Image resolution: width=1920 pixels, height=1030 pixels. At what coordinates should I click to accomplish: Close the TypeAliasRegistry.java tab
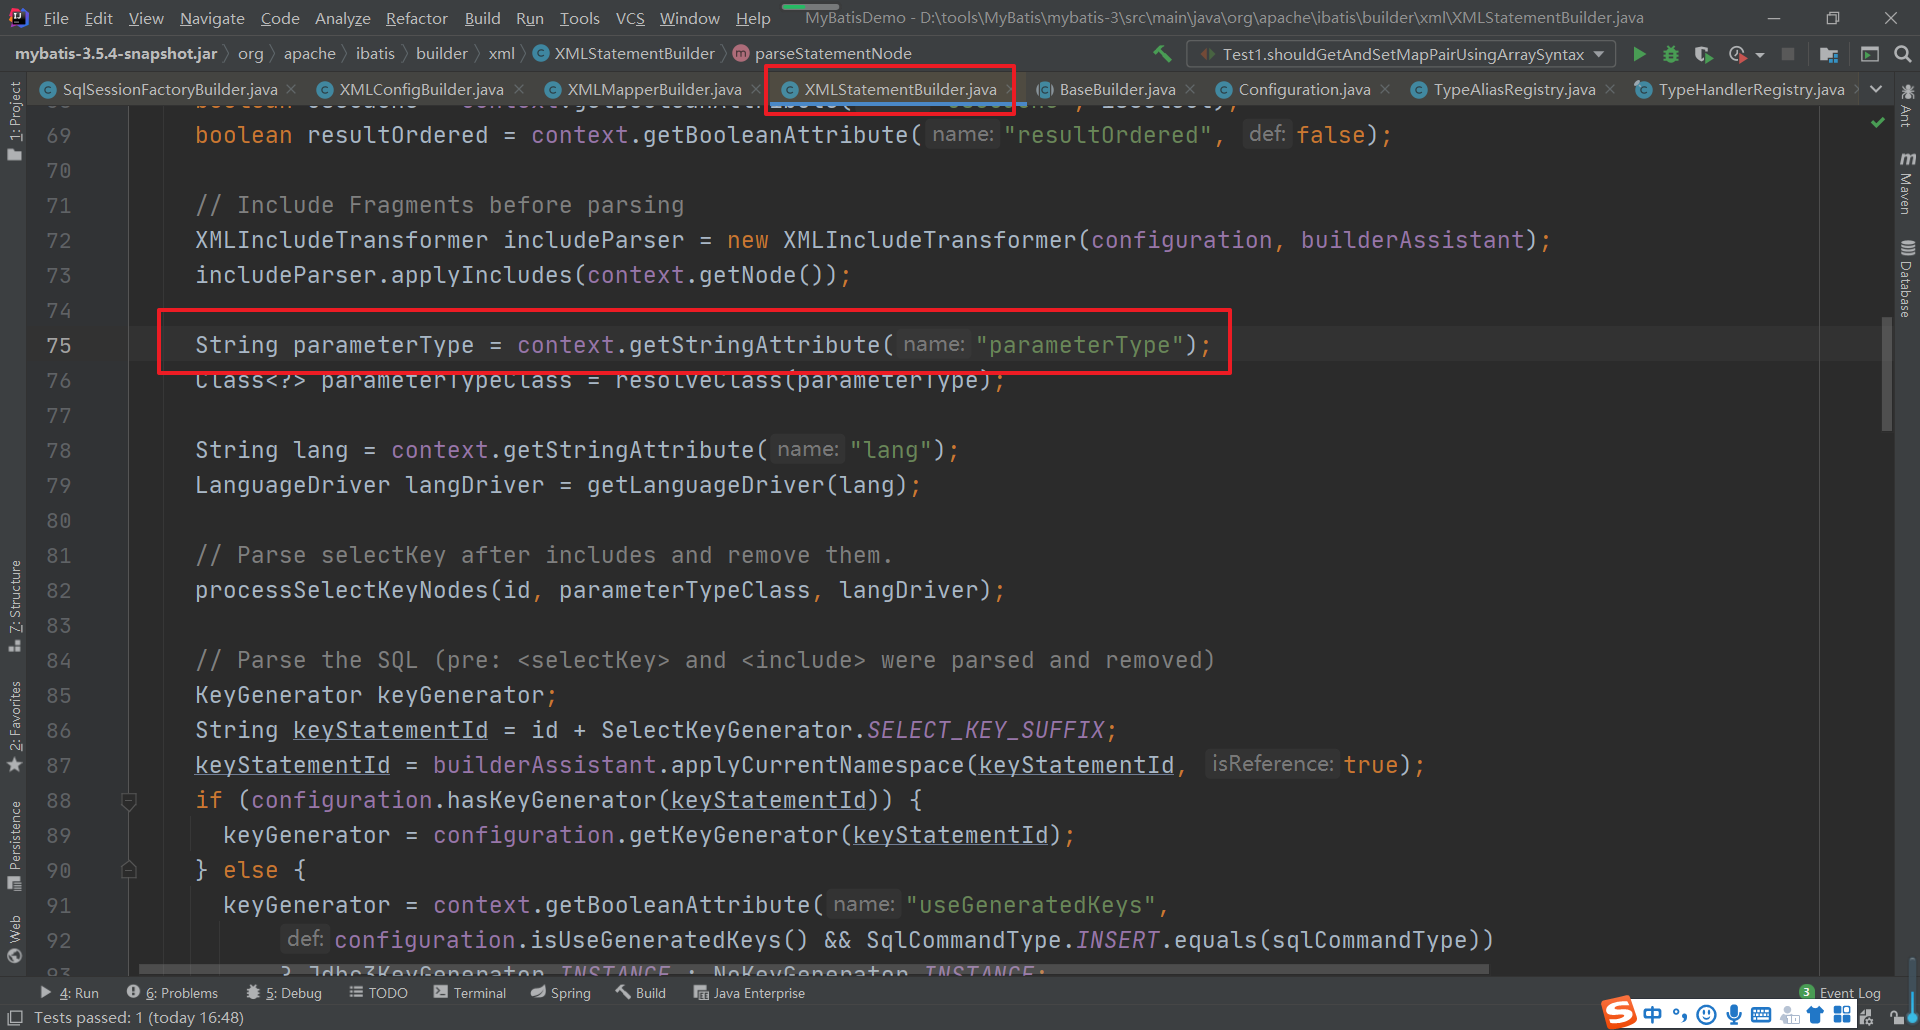pyautogui.click(x=1610, y=89)
